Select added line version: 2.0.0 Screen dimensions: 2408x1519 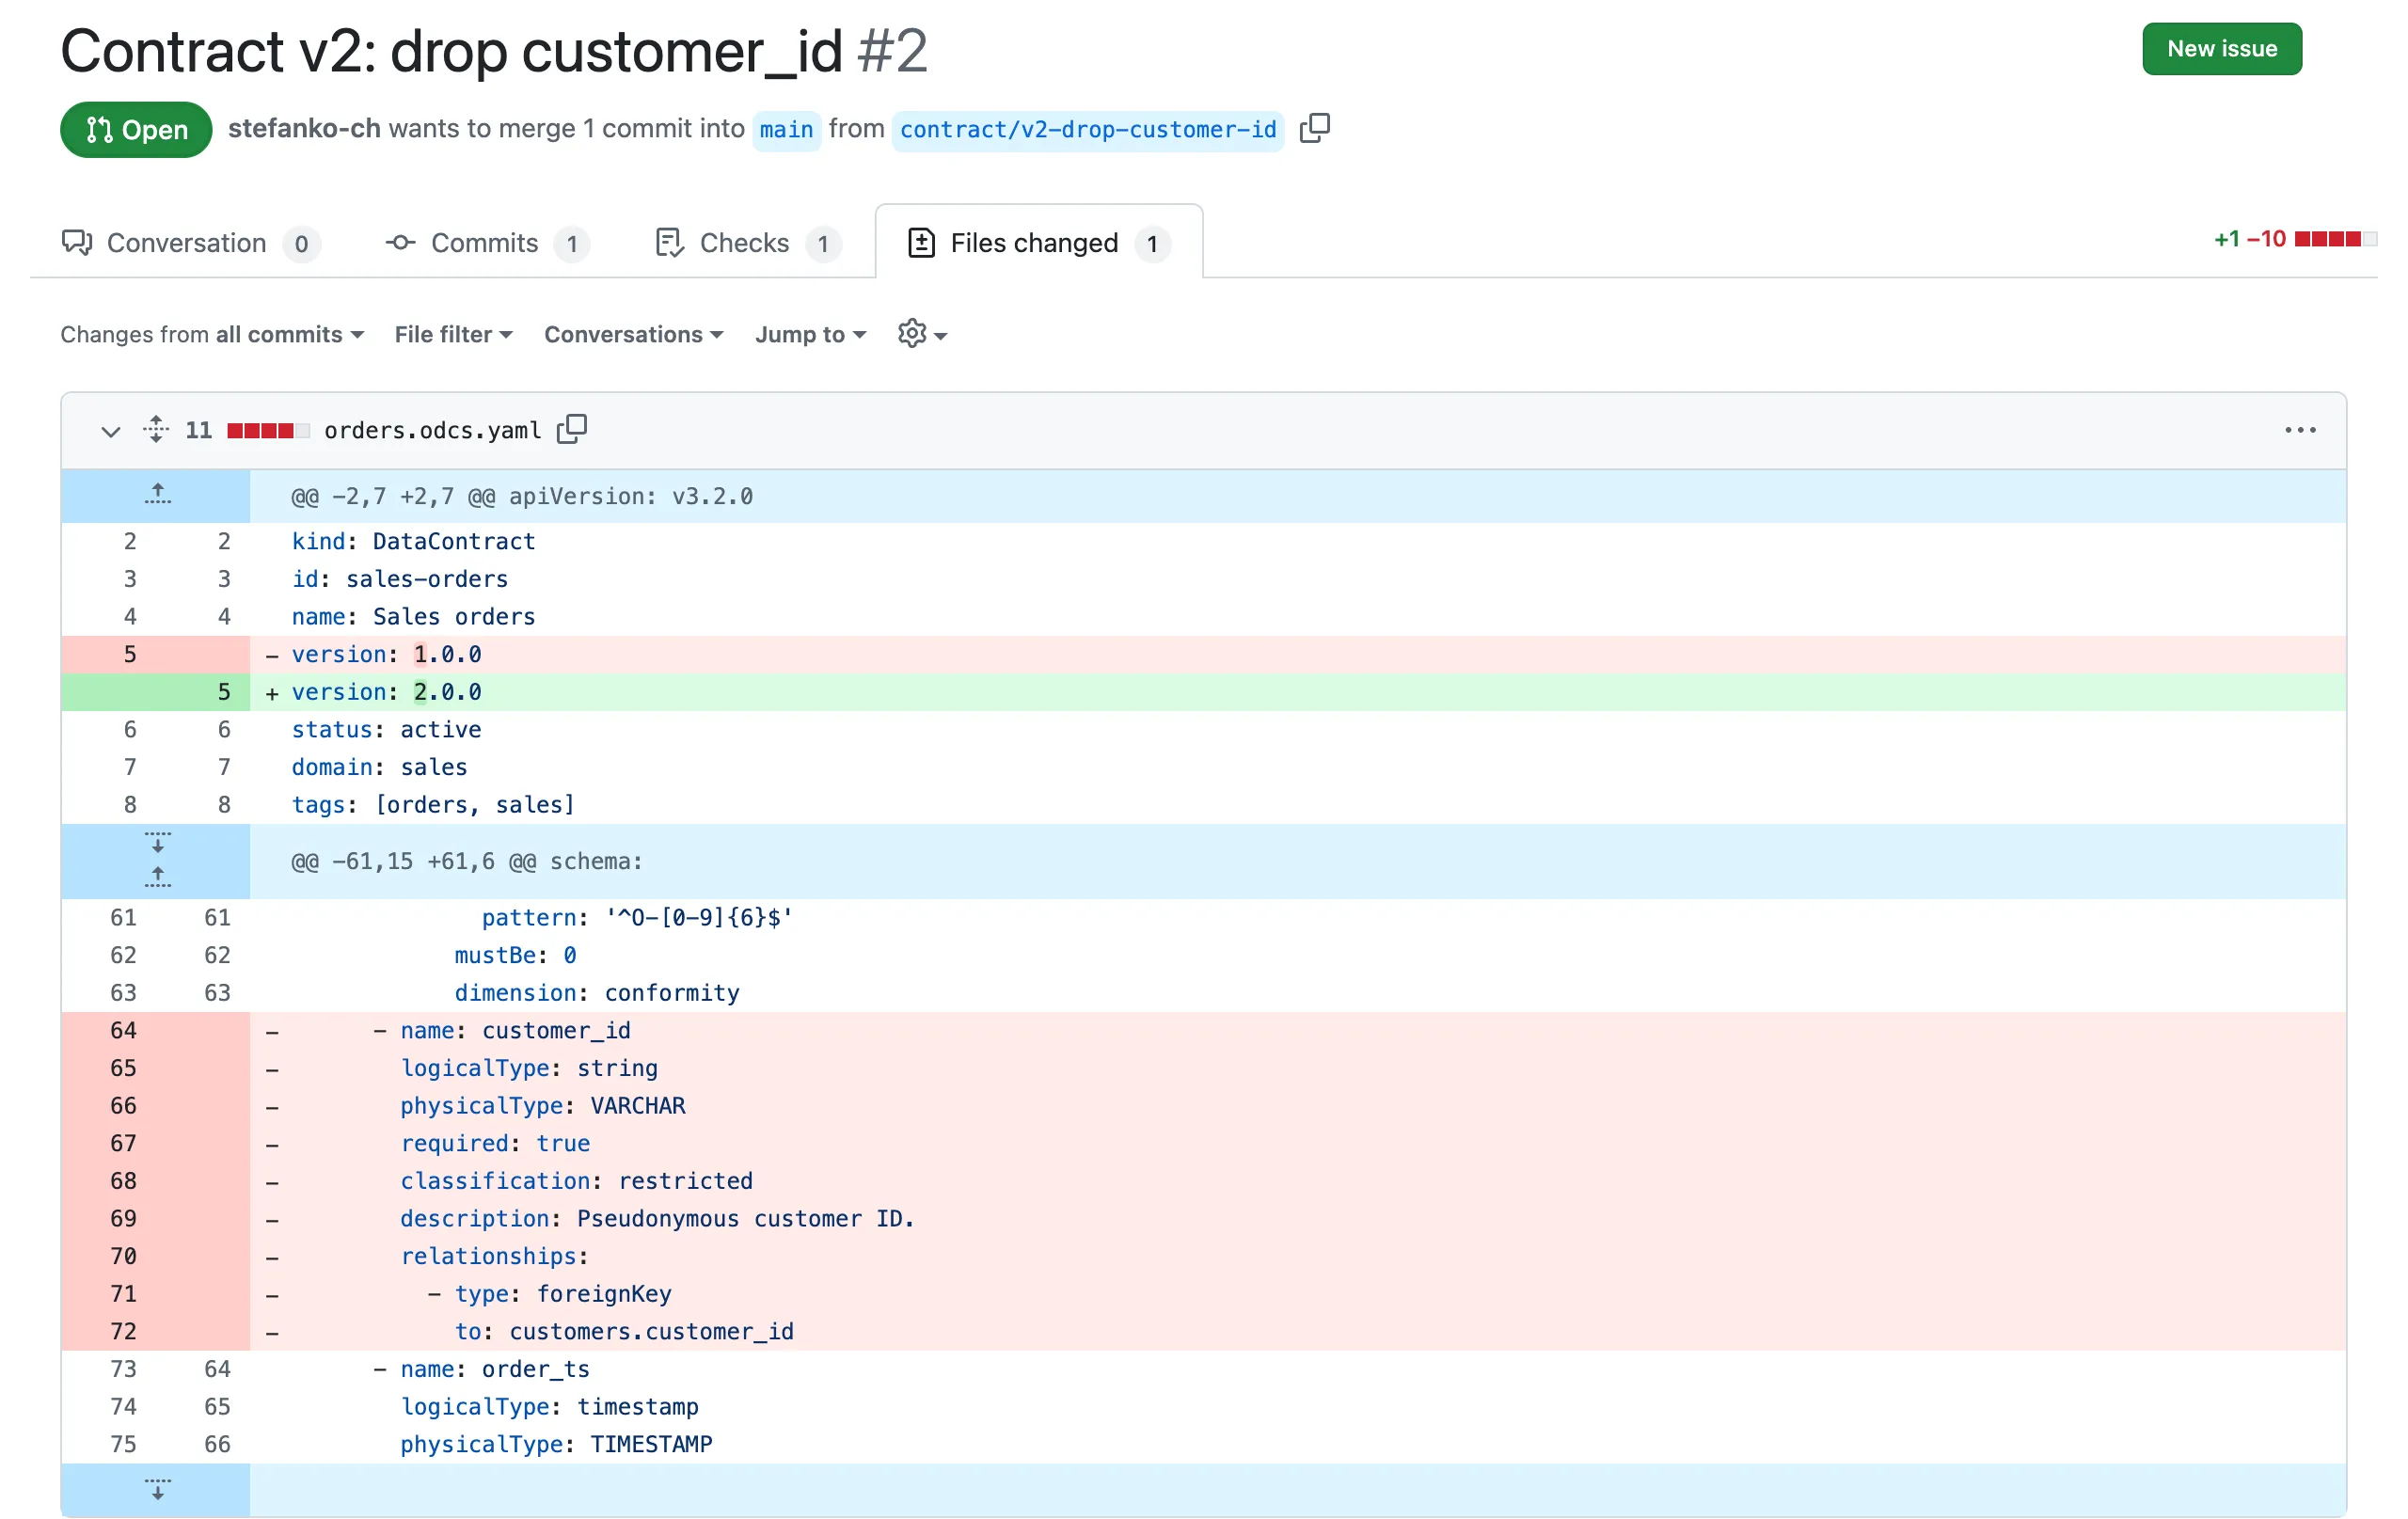[1204, 692]
